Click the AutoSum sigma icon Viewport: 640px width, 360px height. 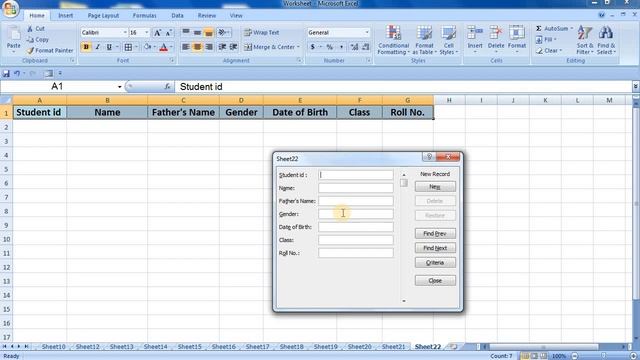[x=539, y=29]
